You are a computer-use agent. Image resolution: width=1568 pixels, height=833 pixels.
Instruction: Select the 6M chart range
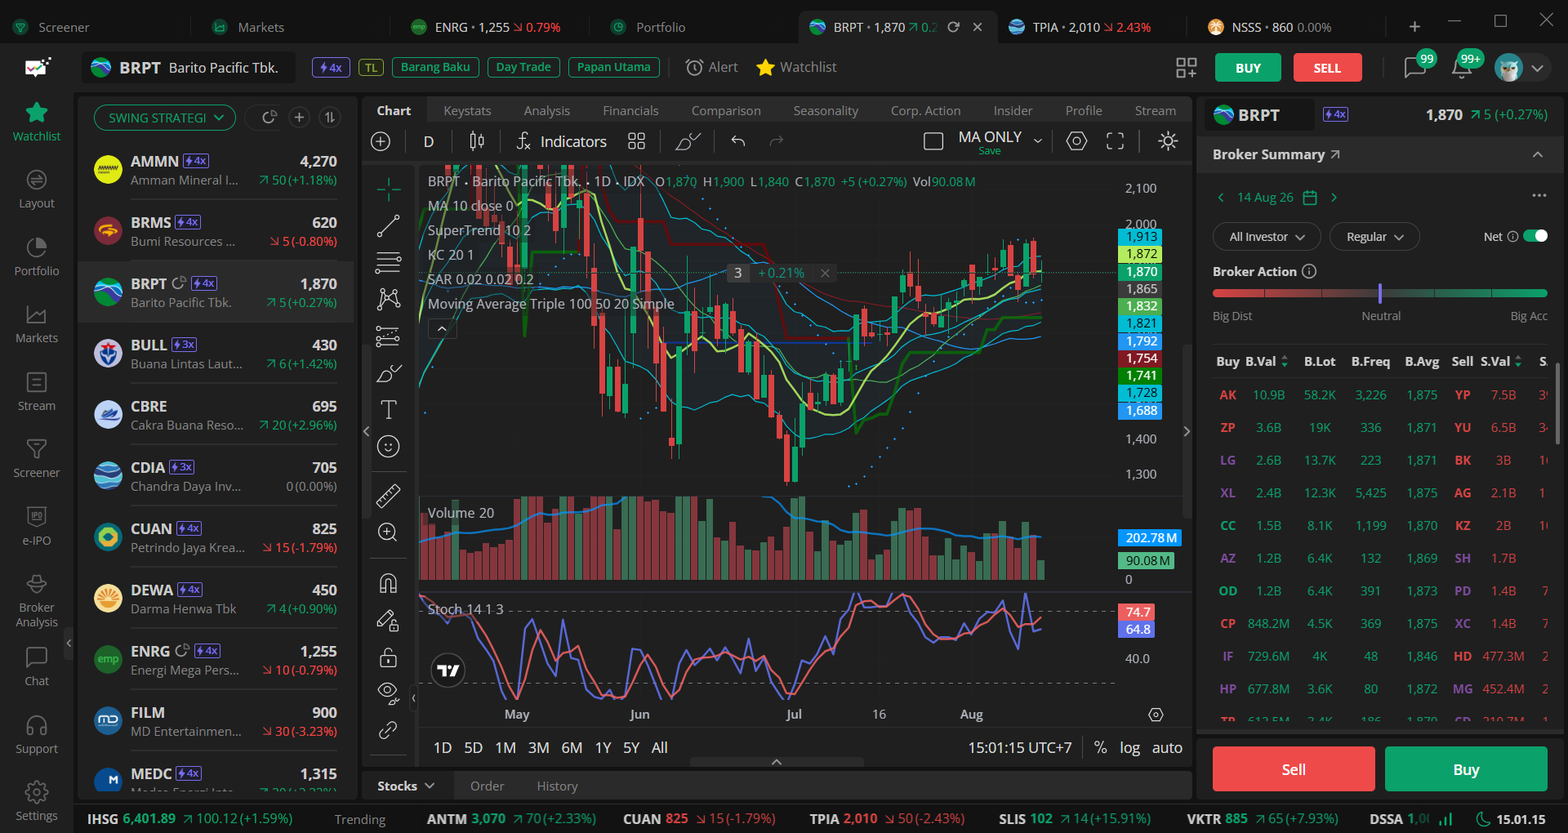571,747
